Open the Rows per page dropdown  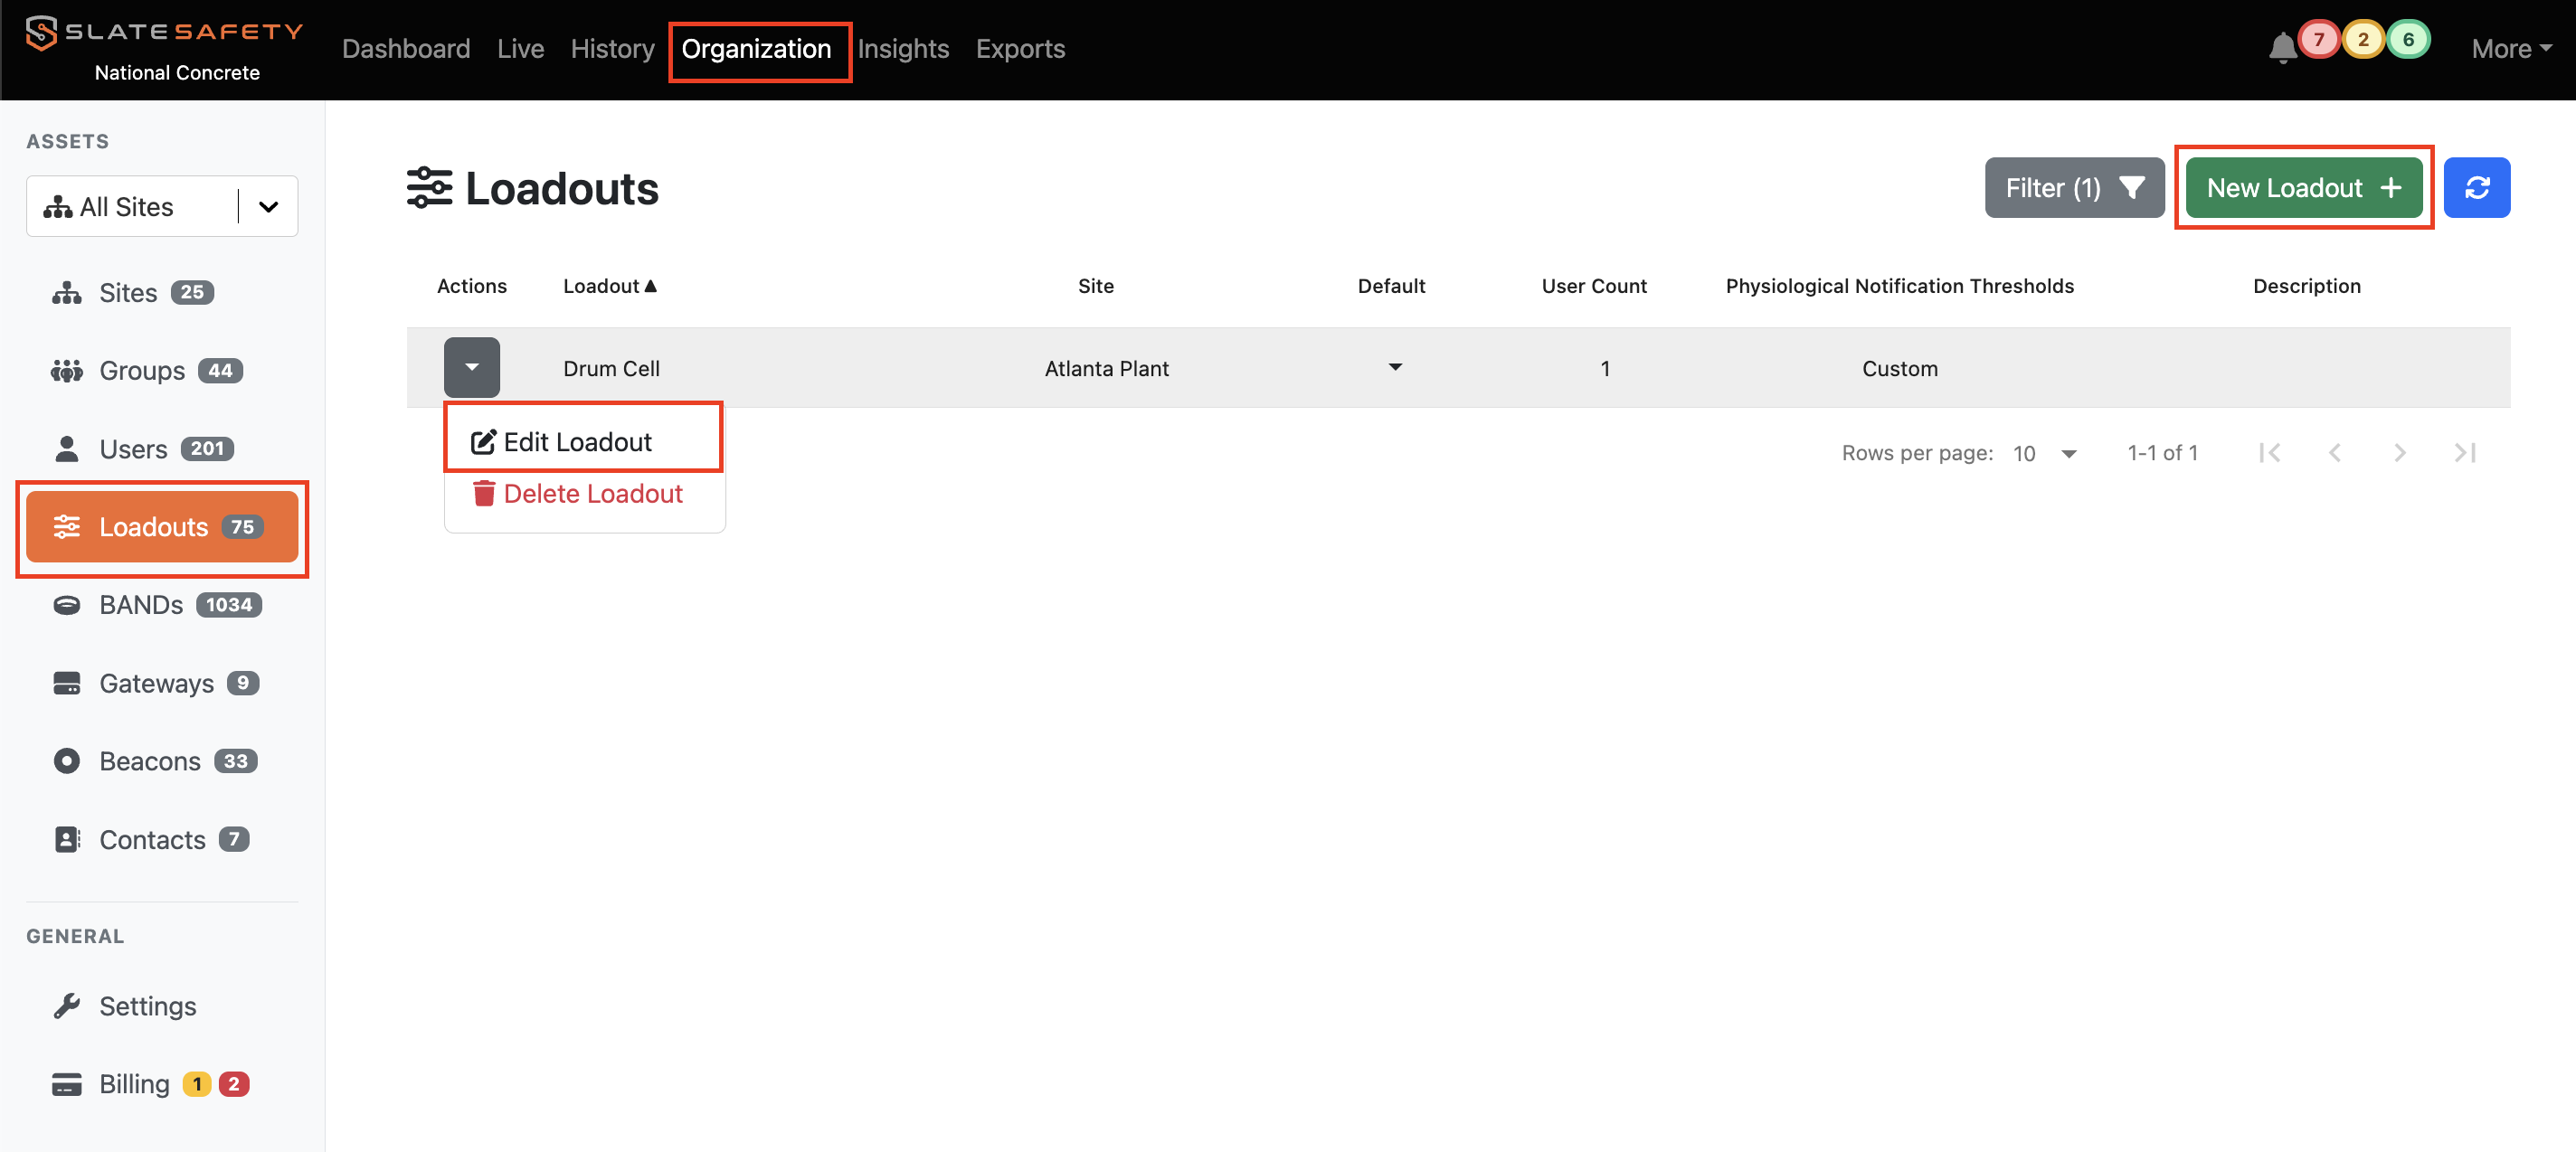(2045, 454)
